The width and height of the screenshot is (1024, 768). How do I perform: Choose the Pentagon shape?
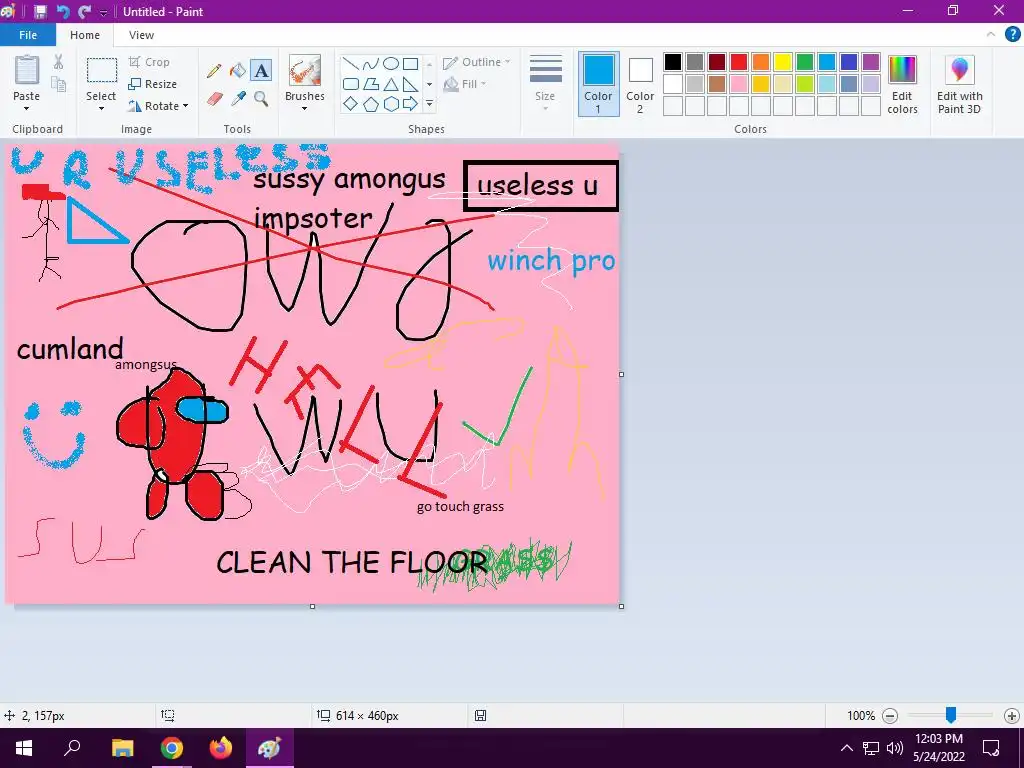tap(371, 104)
